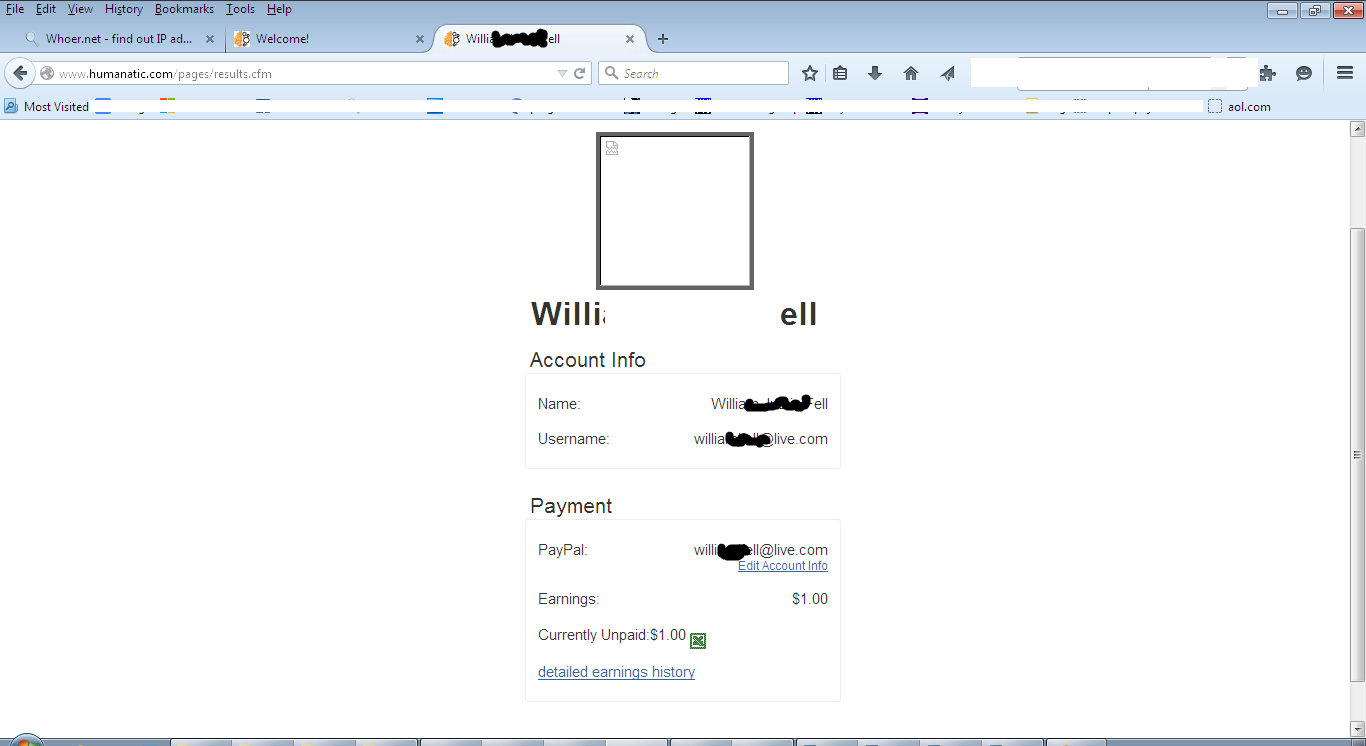
Task: Switch to the Welcome! tab
Action: pos(329,39)
